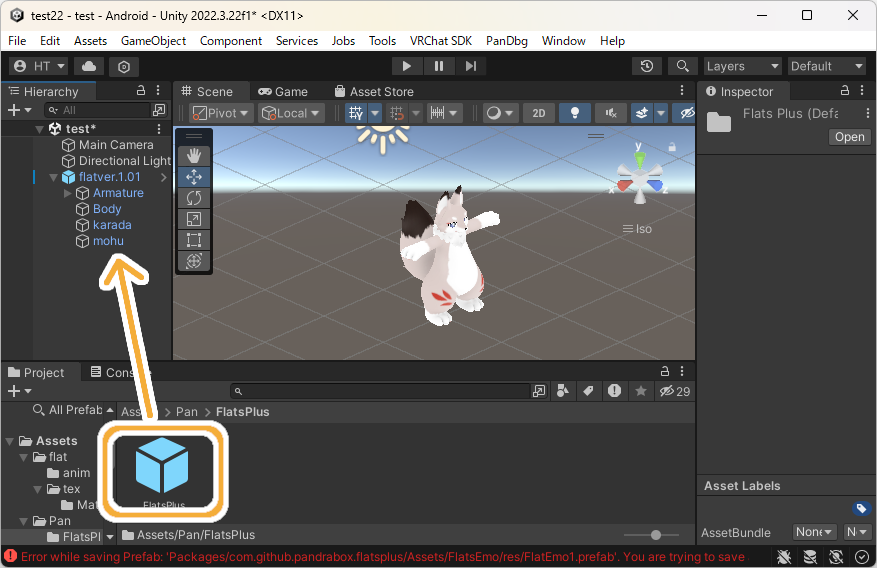Viewport: 877px width, 568px height.
Task: Select the Rect tool
Action: [x=194, y=240]
